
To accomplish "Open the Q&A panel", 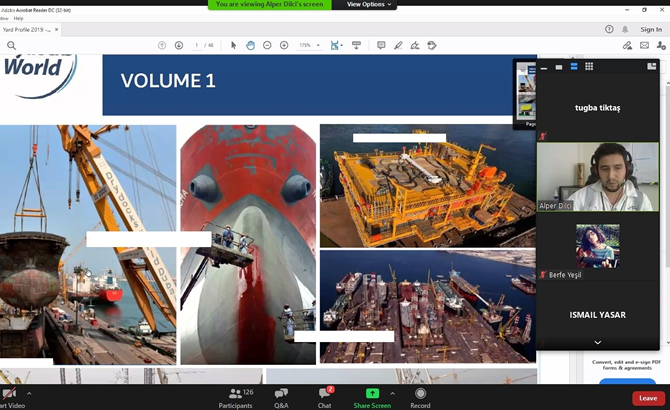I will tap(281, 397).
